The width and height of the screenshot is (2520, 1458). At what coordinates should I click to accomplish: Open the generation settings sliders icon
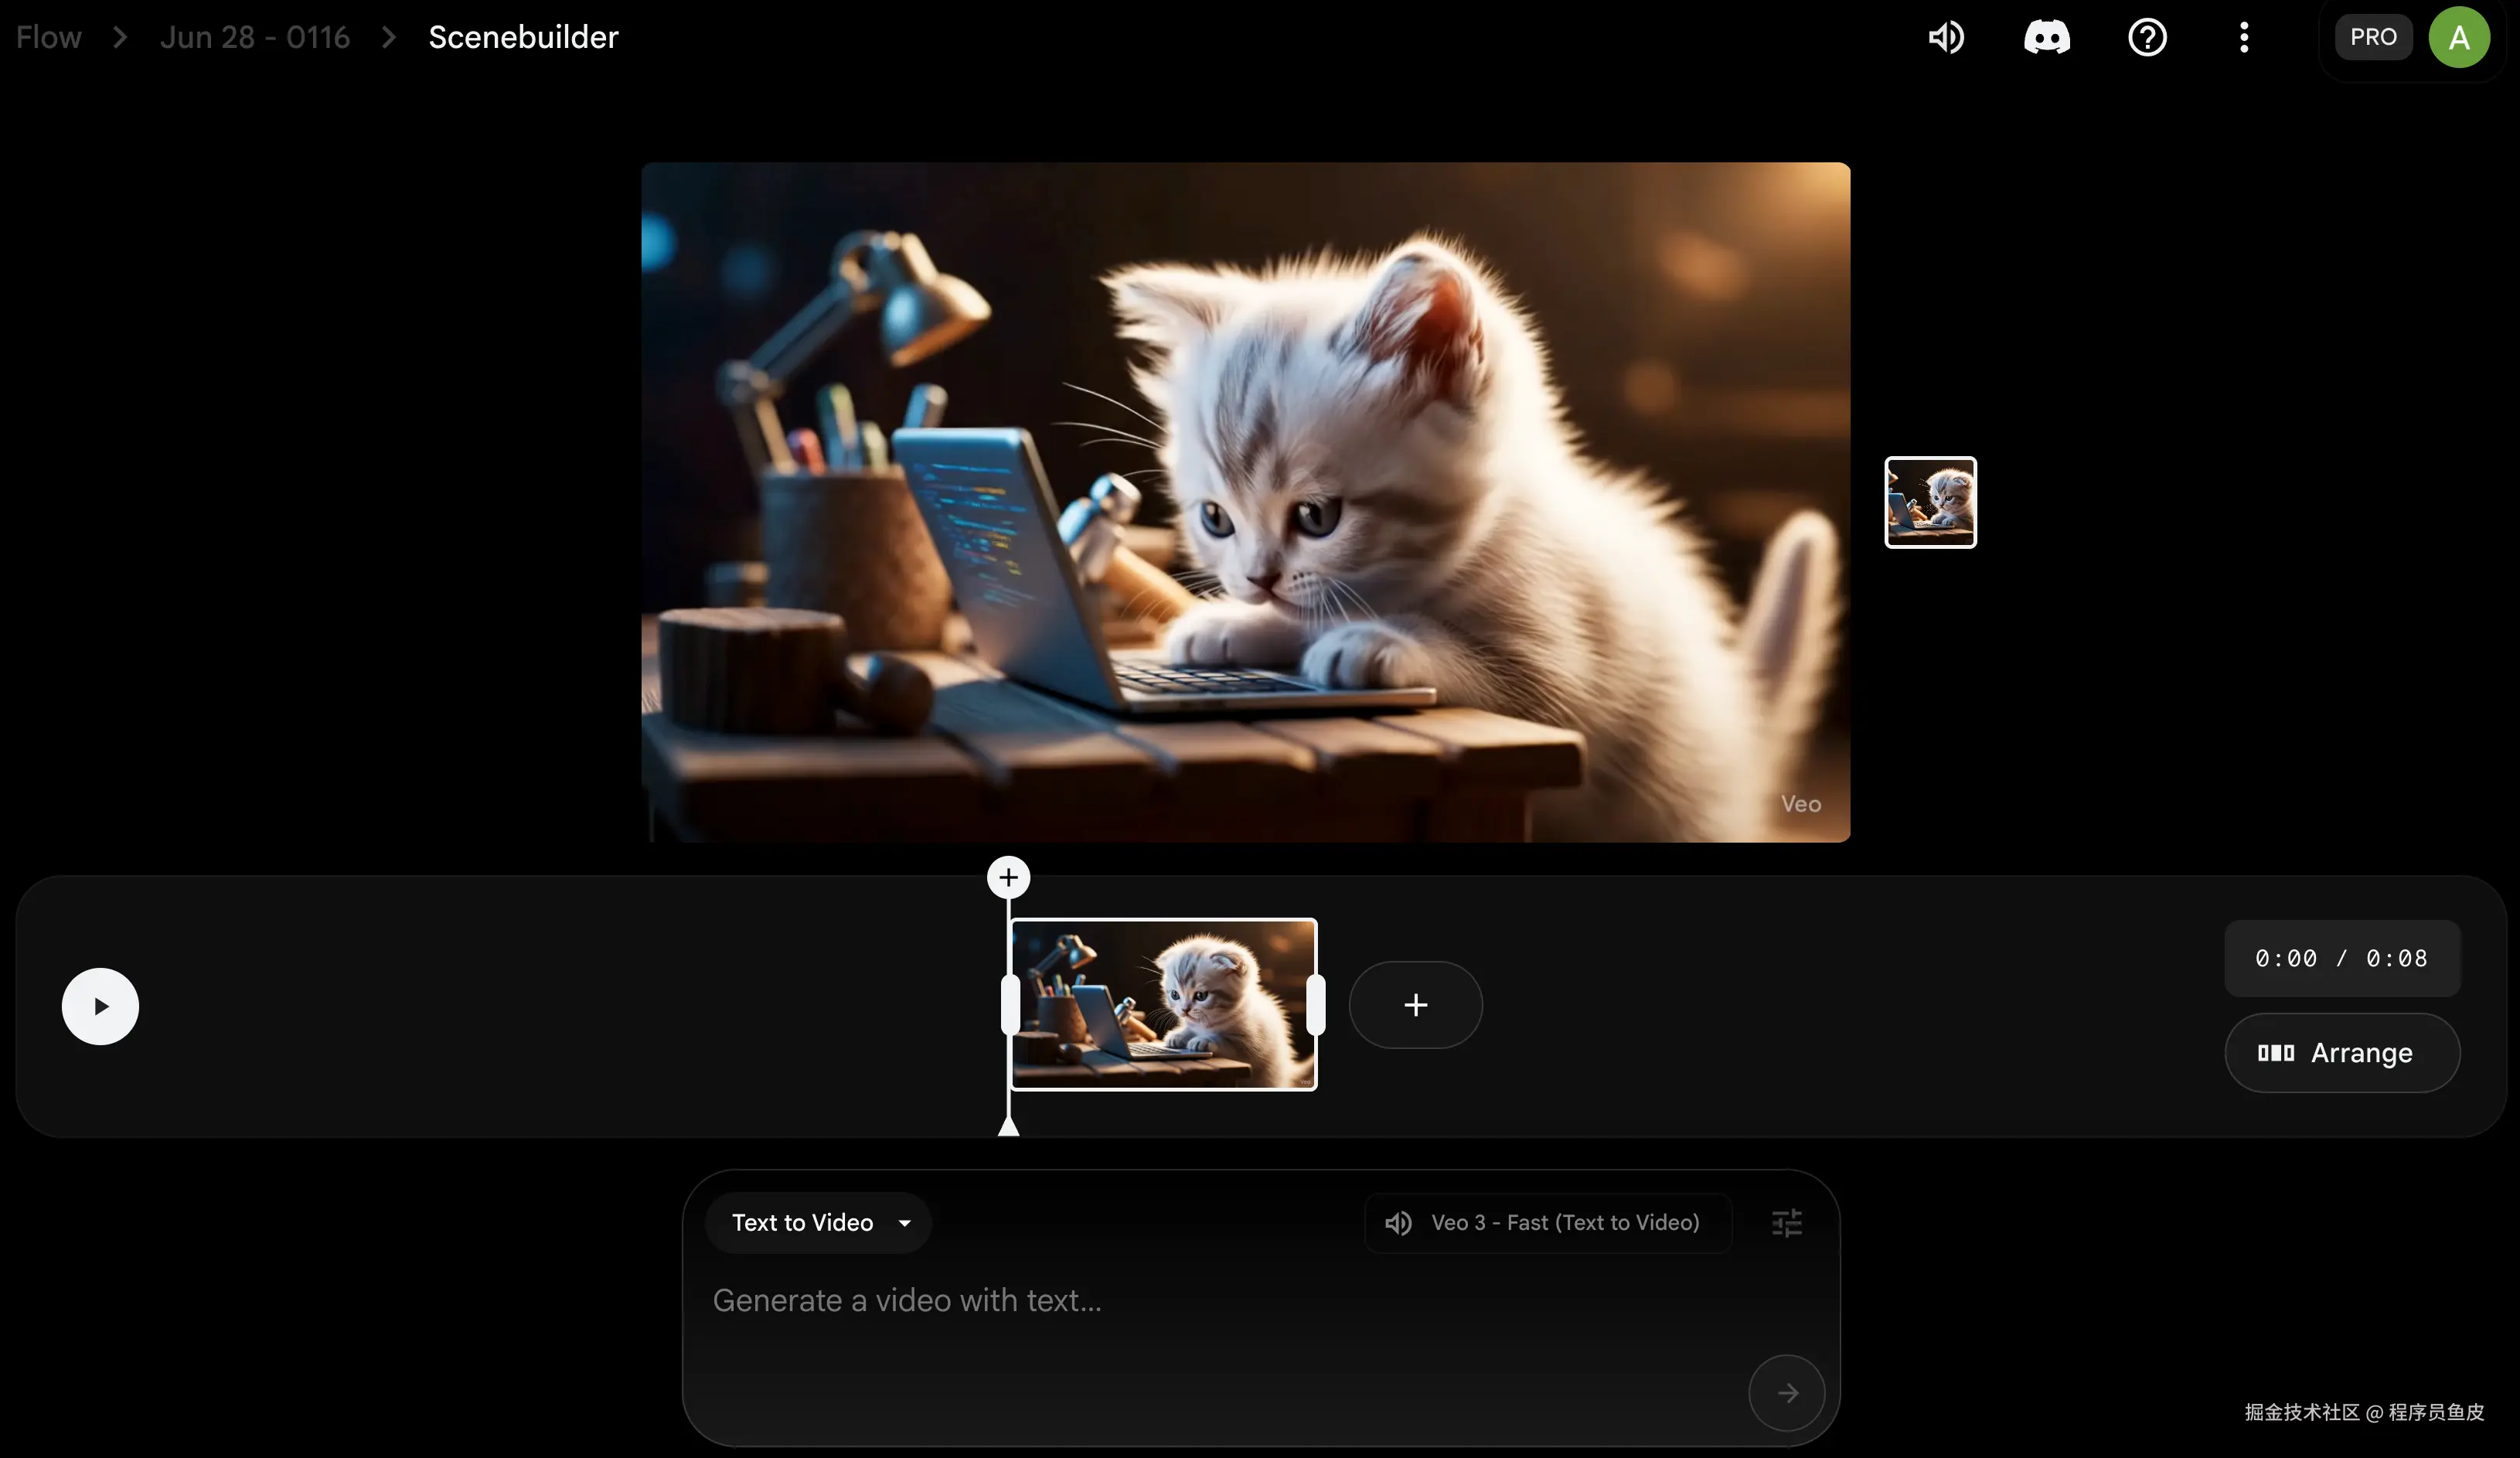pos(1786,1222)
